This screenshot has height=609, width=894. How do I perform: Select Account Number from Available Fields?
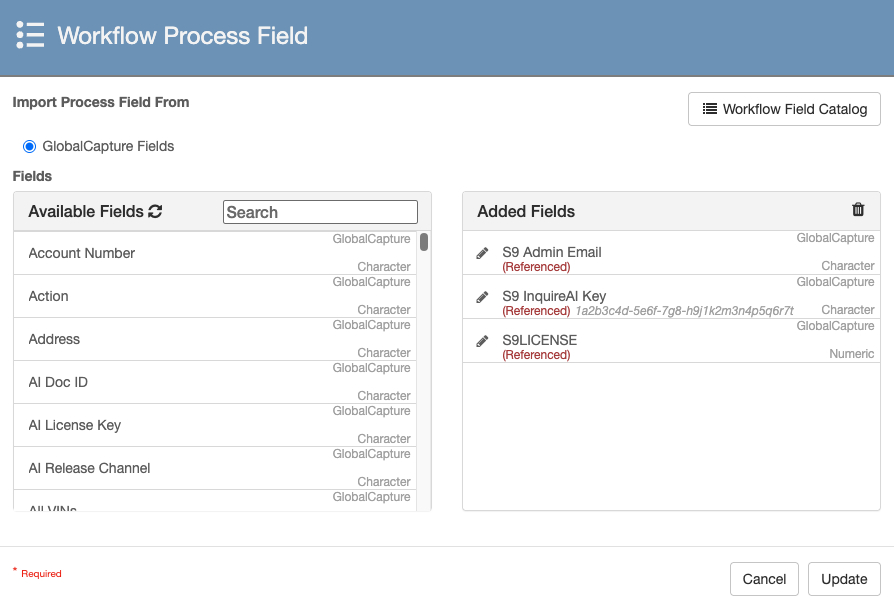[x=82, y=254]
